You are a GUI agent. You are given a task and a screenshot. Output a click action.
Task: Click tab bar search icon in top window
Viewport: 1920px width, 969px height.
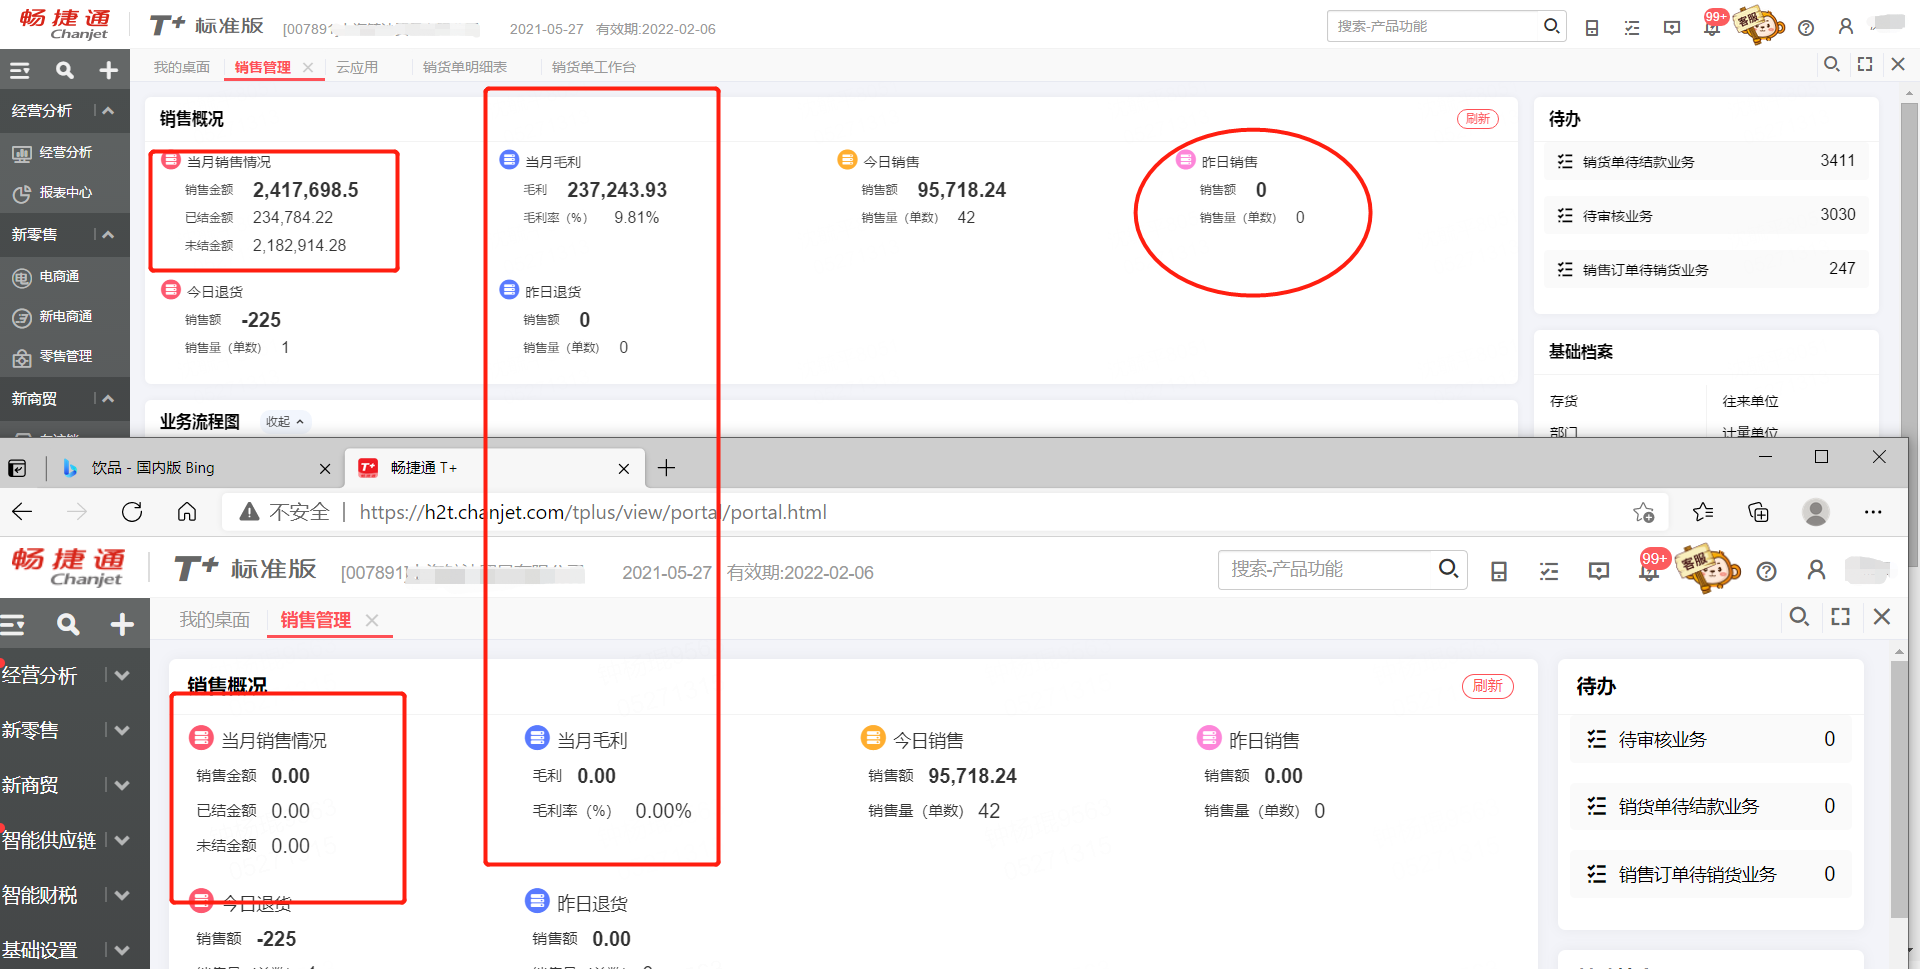coord(1832,64)
